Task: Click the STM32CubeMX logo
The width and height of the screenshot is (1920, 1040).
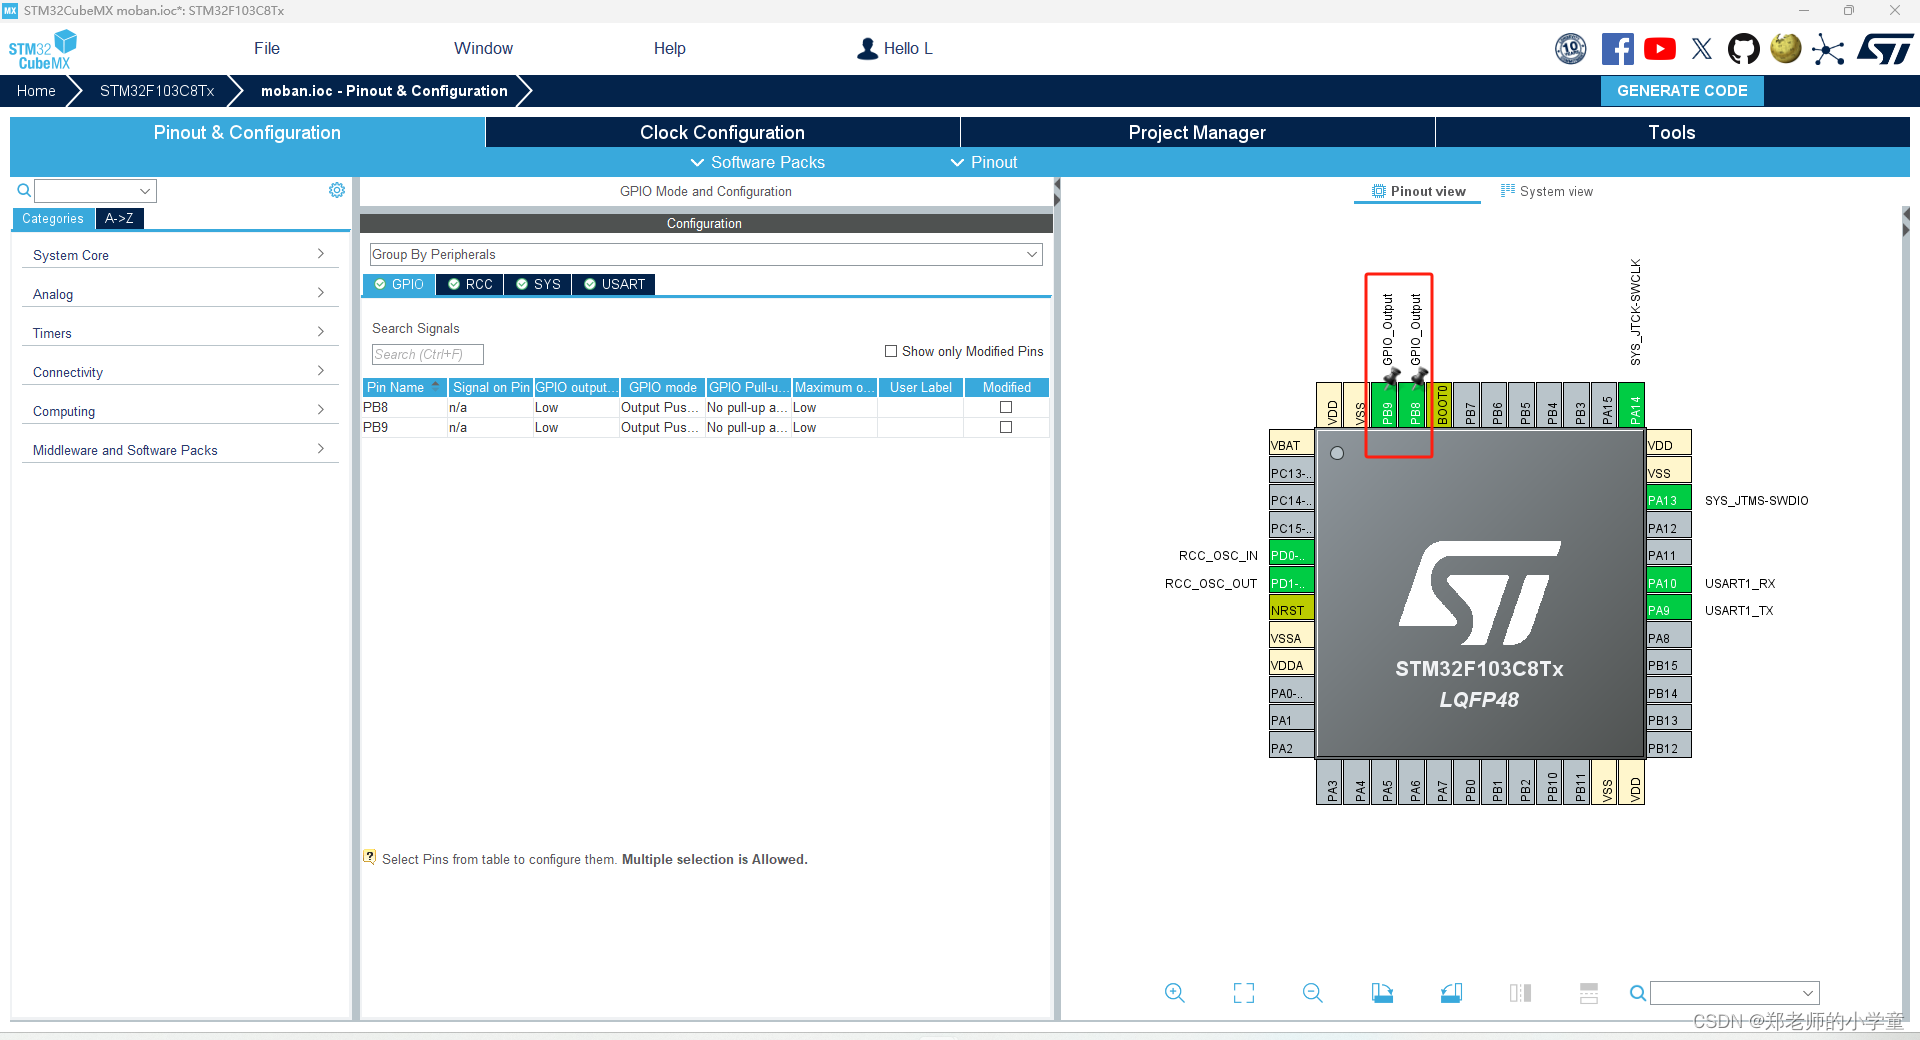Action: pos(43,50)
